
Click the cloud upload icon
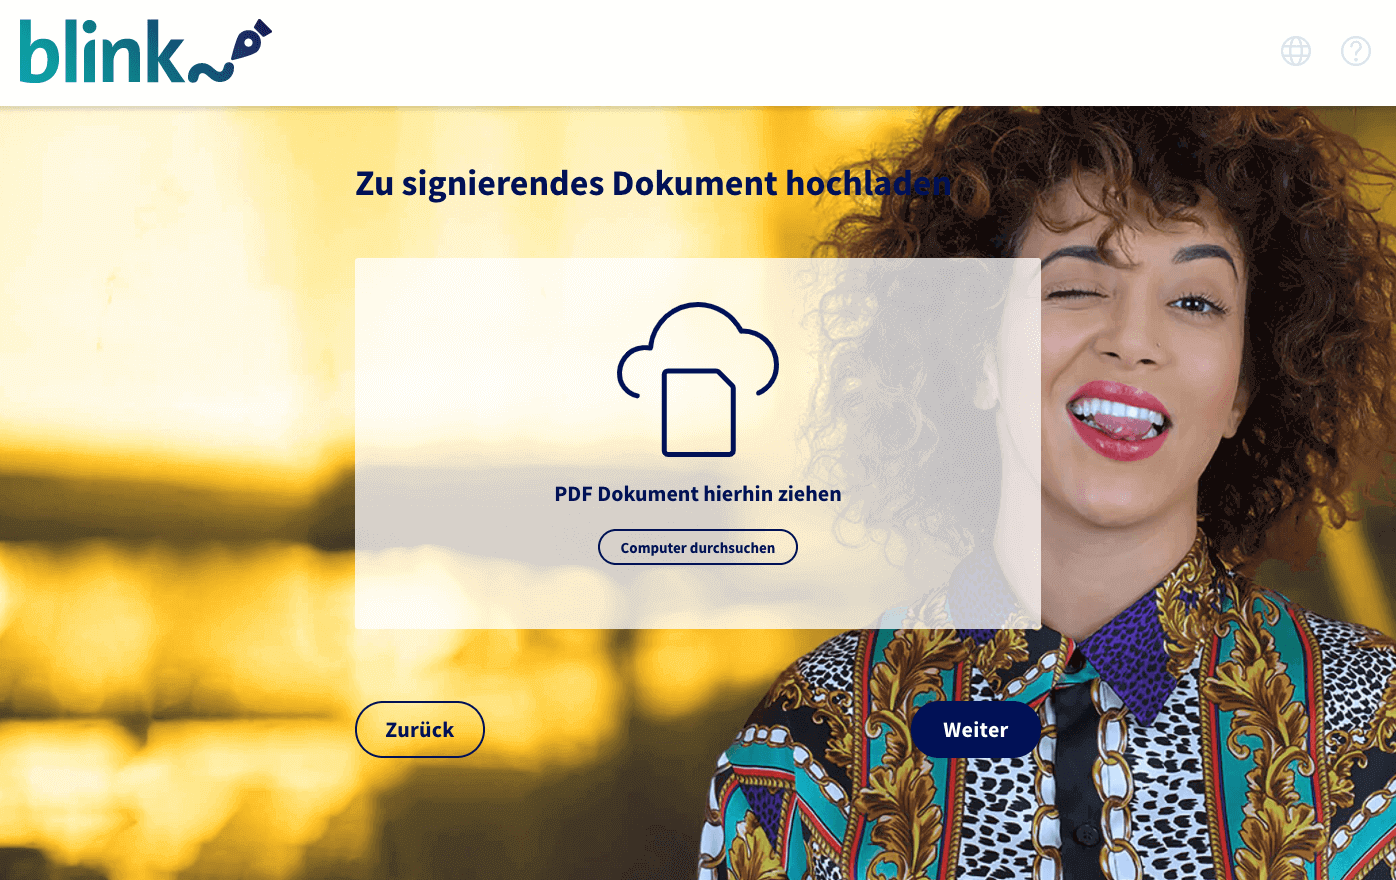(698, 378)
